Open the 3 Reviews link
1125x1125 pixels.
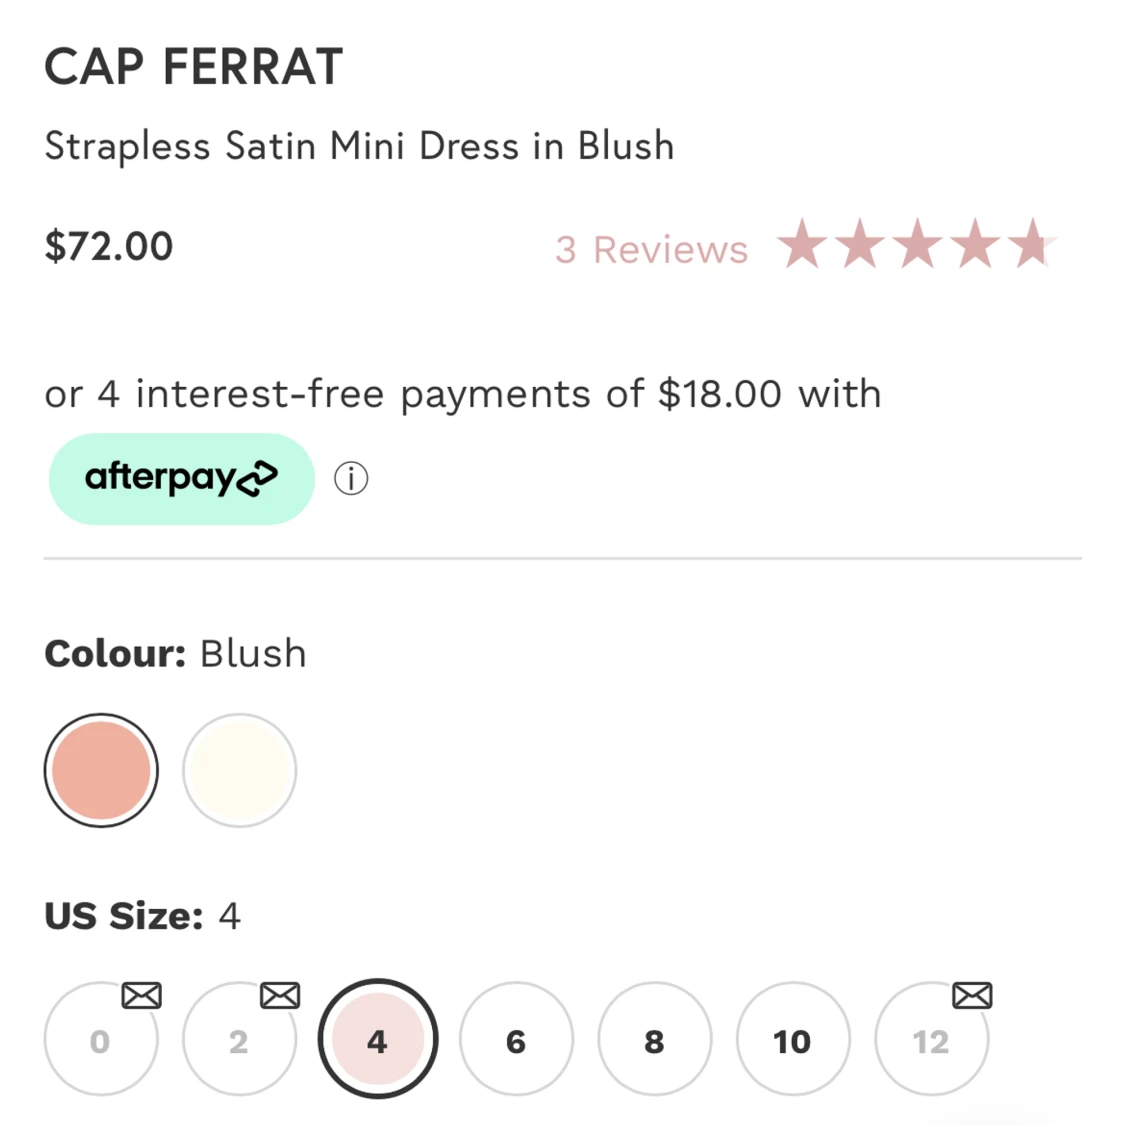[x=651, y=250]
